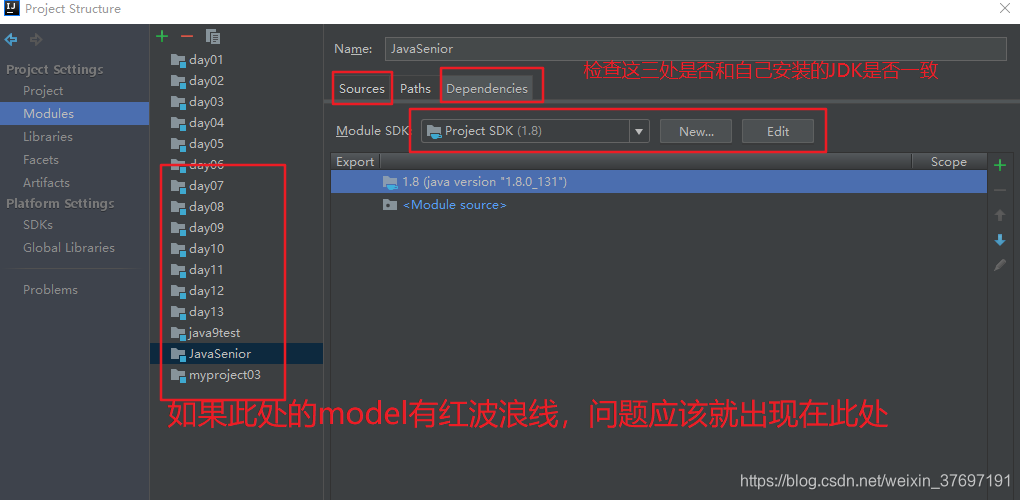The height and width of the screenshot is (500, 1020).
Task: Click the Edit SDK button
Action: point(777,131)
